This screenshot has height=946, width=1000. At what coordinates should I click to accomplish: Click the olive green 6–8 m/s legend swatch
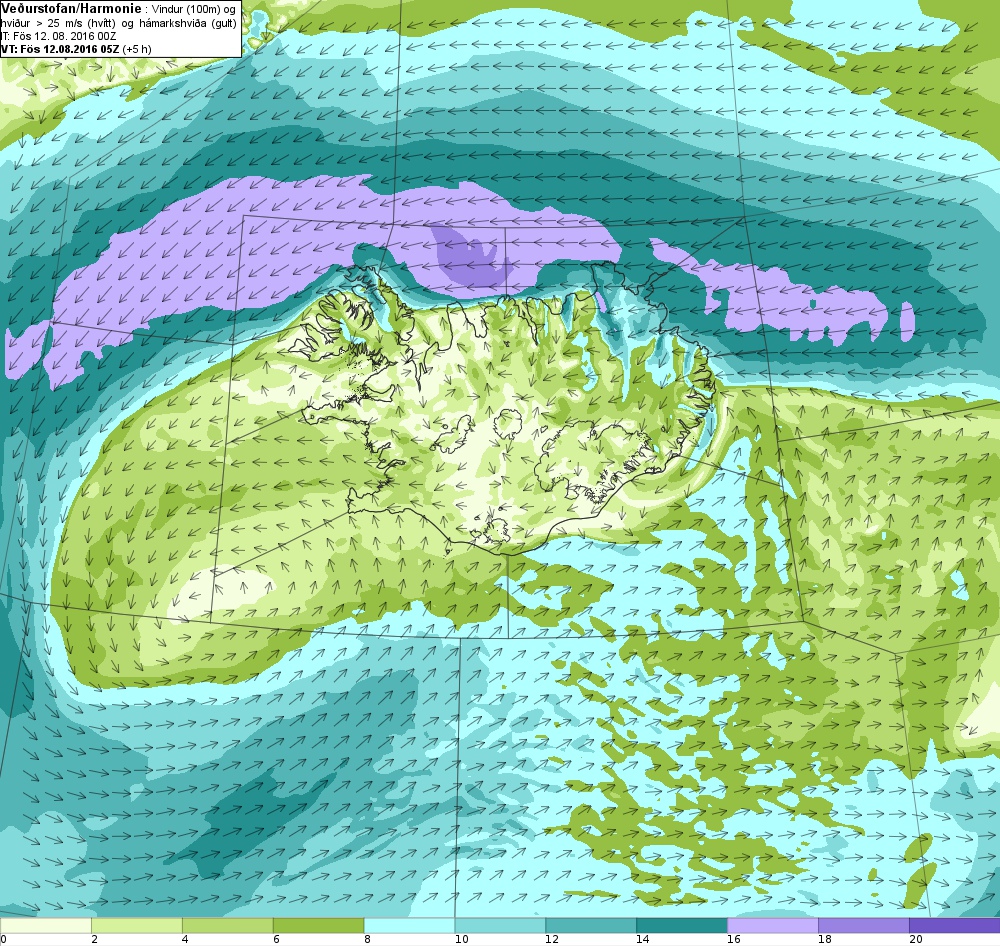(318, 924)
